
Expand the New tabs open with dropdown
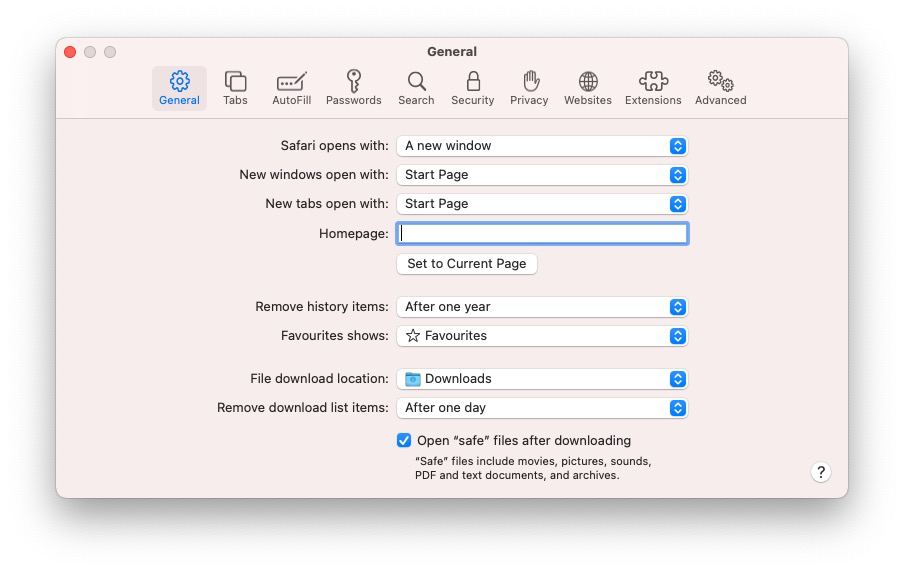click(542, 204)
